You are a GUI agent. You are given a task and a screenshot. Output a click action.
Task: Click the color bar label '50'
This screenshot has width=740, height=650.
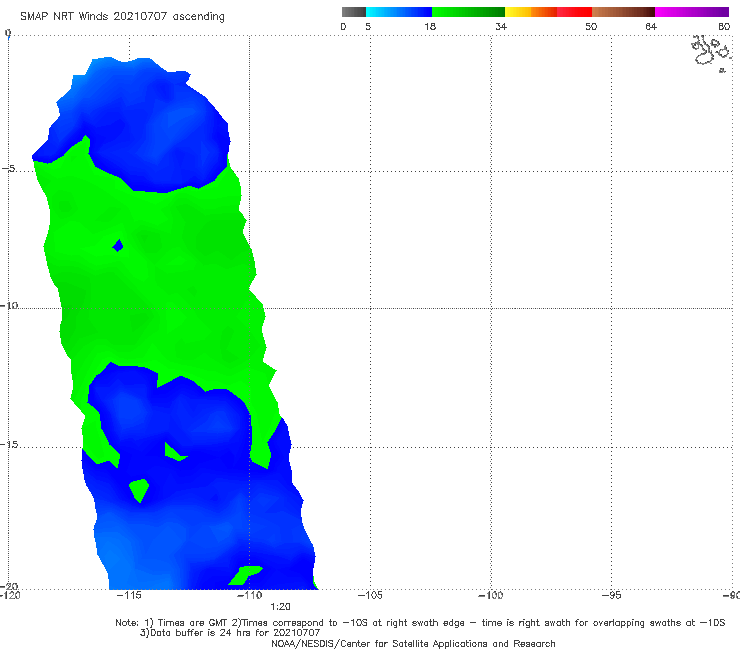(591, 27)
